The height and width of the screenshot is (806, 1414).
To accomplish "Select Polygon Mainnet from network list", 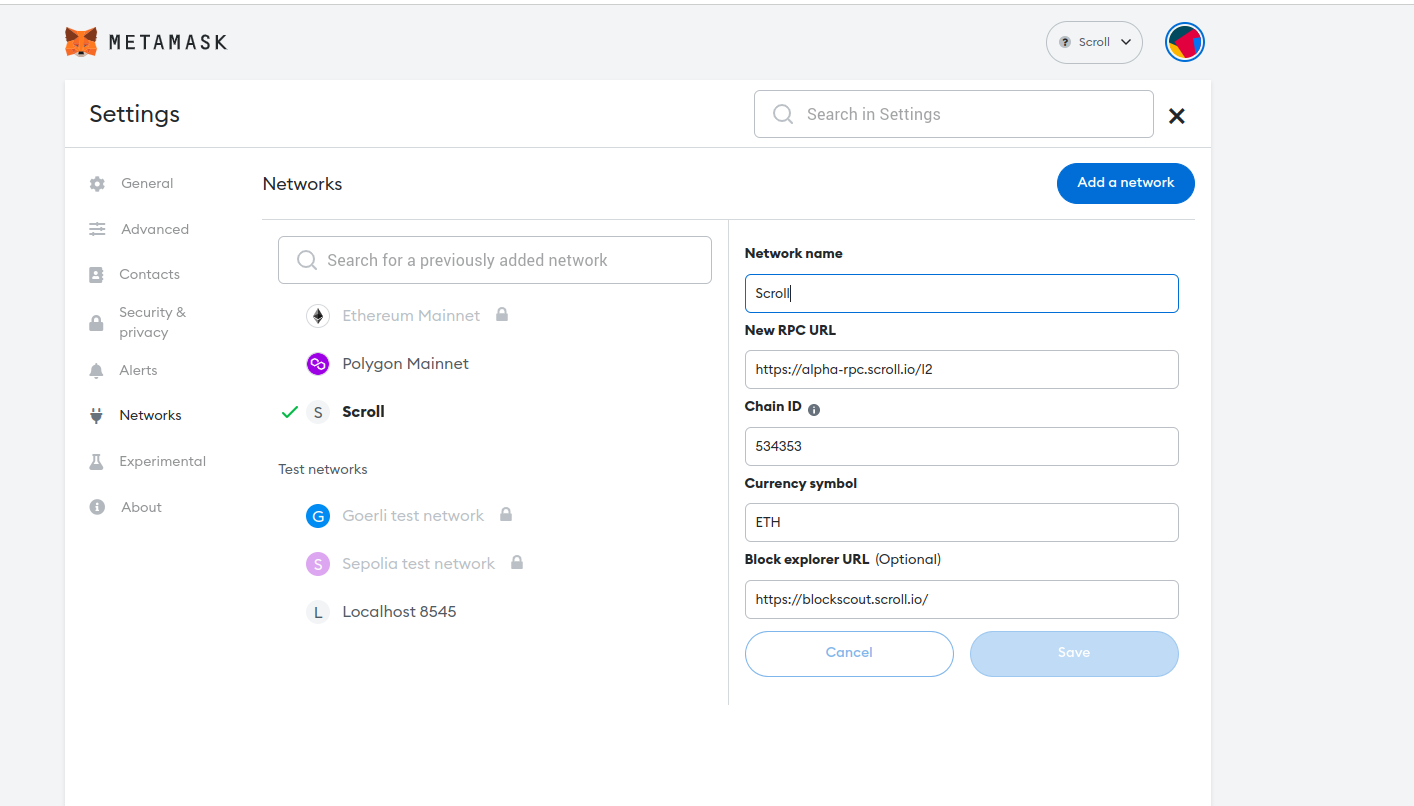I will click(405, 363).
